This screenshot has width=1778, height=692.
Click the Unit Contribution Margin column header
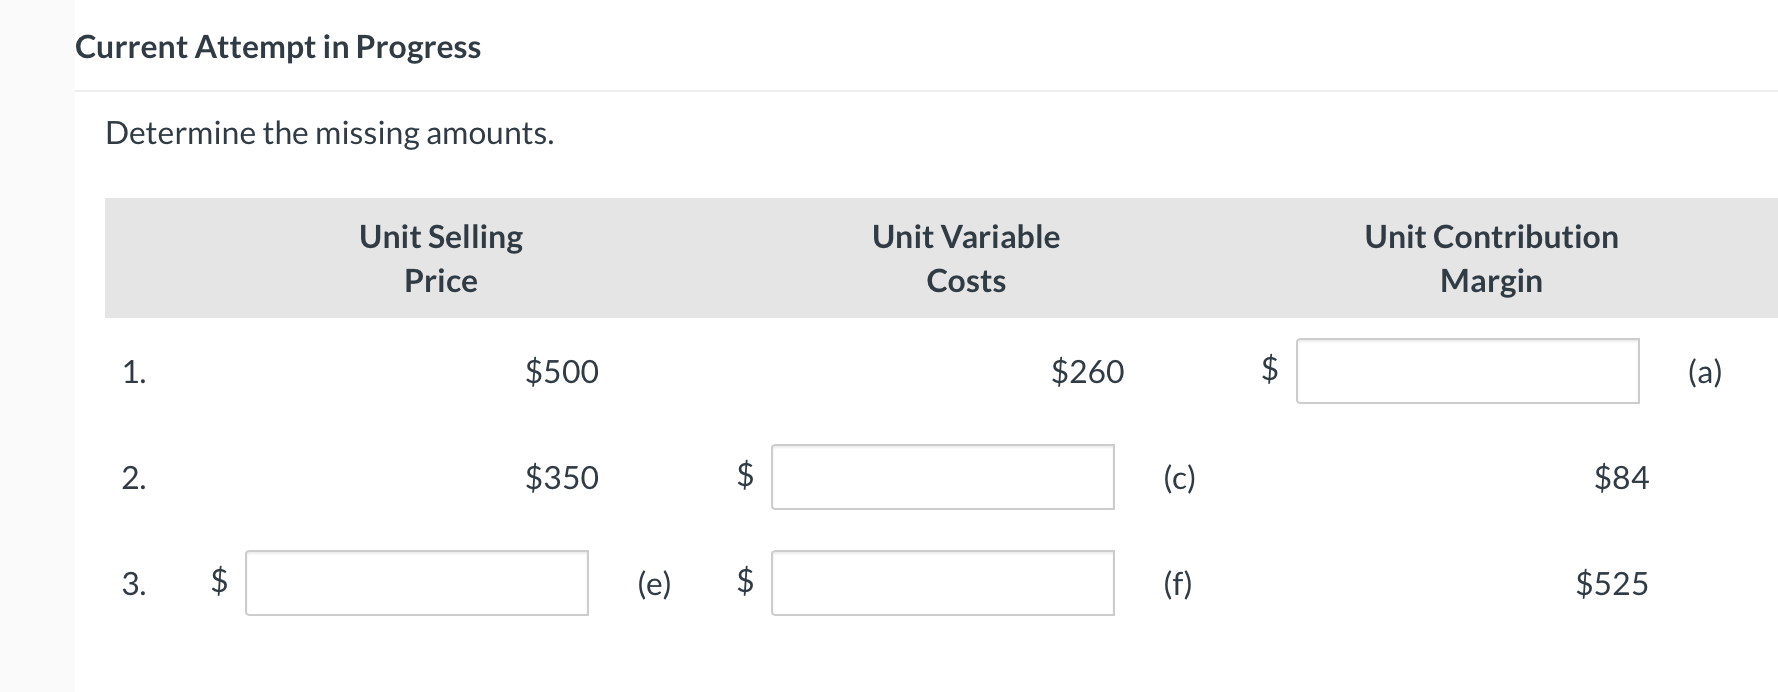tap(1491, 258)
